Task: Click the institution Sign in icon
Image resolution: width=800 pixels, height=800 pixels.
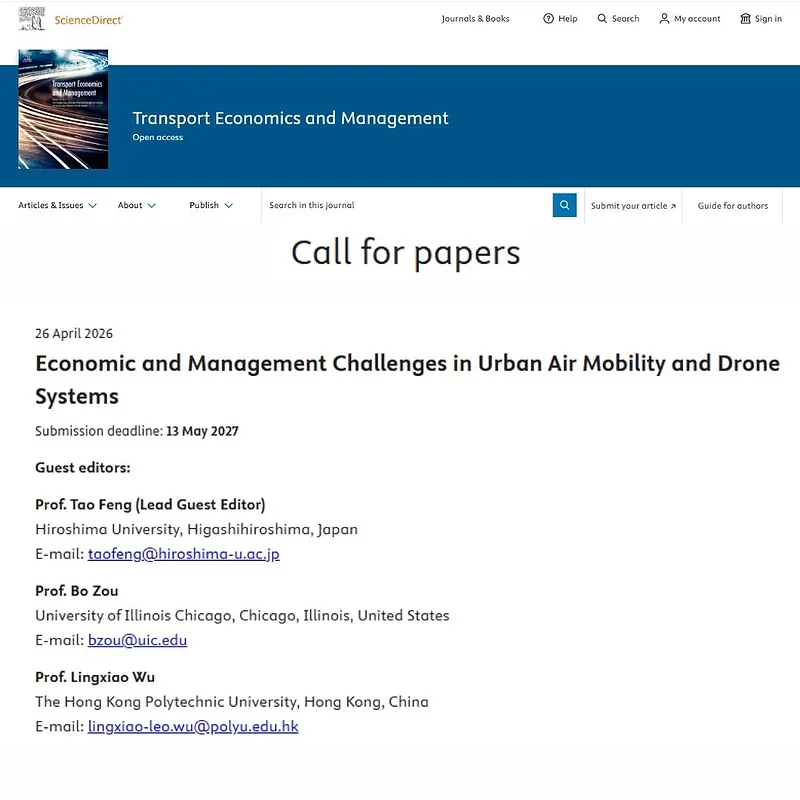Action: click(745, 18)
